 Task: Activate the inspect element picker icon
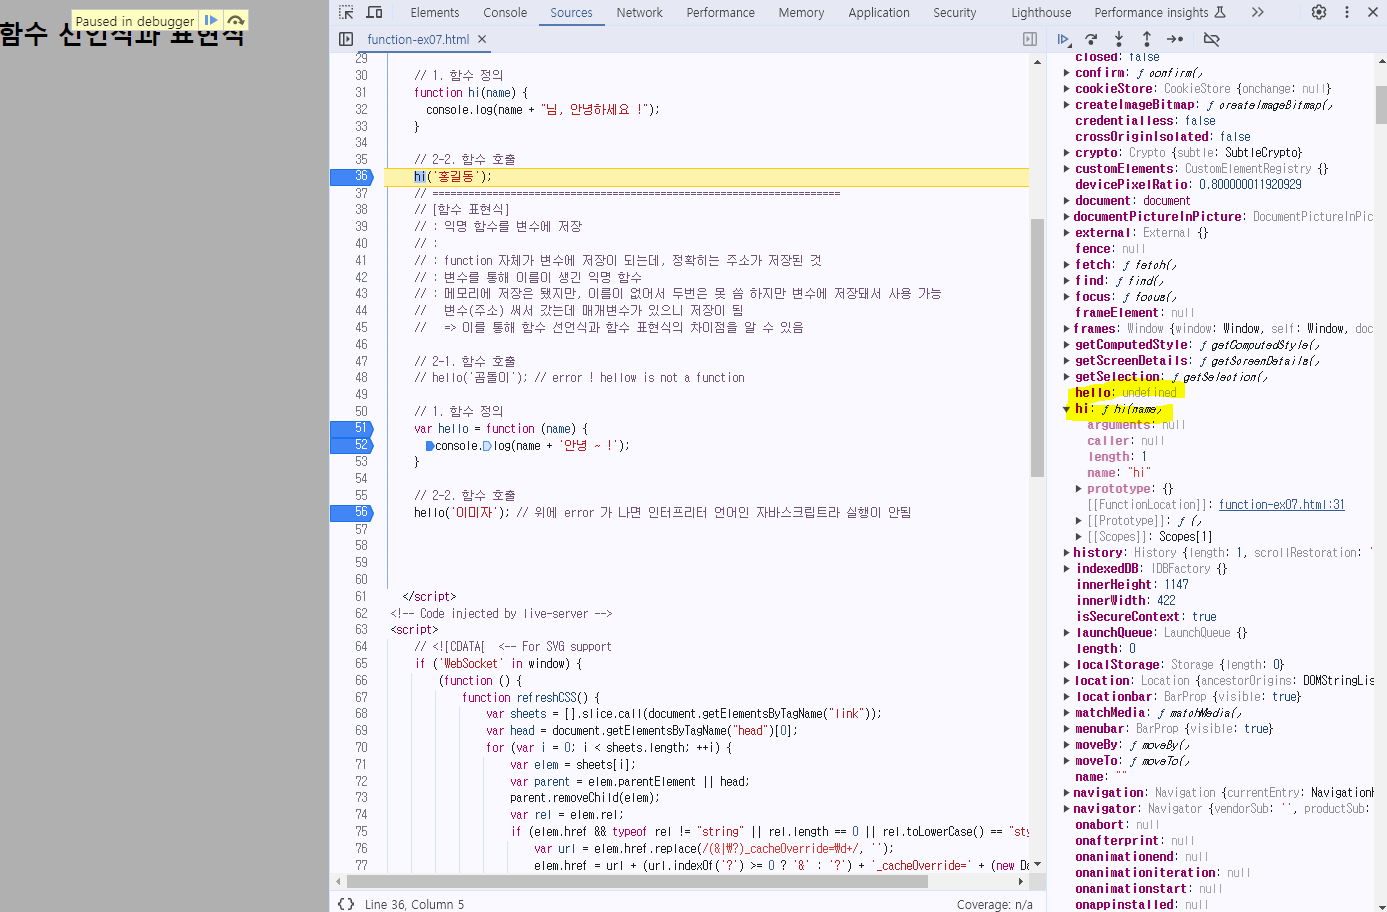pos(346,12)
